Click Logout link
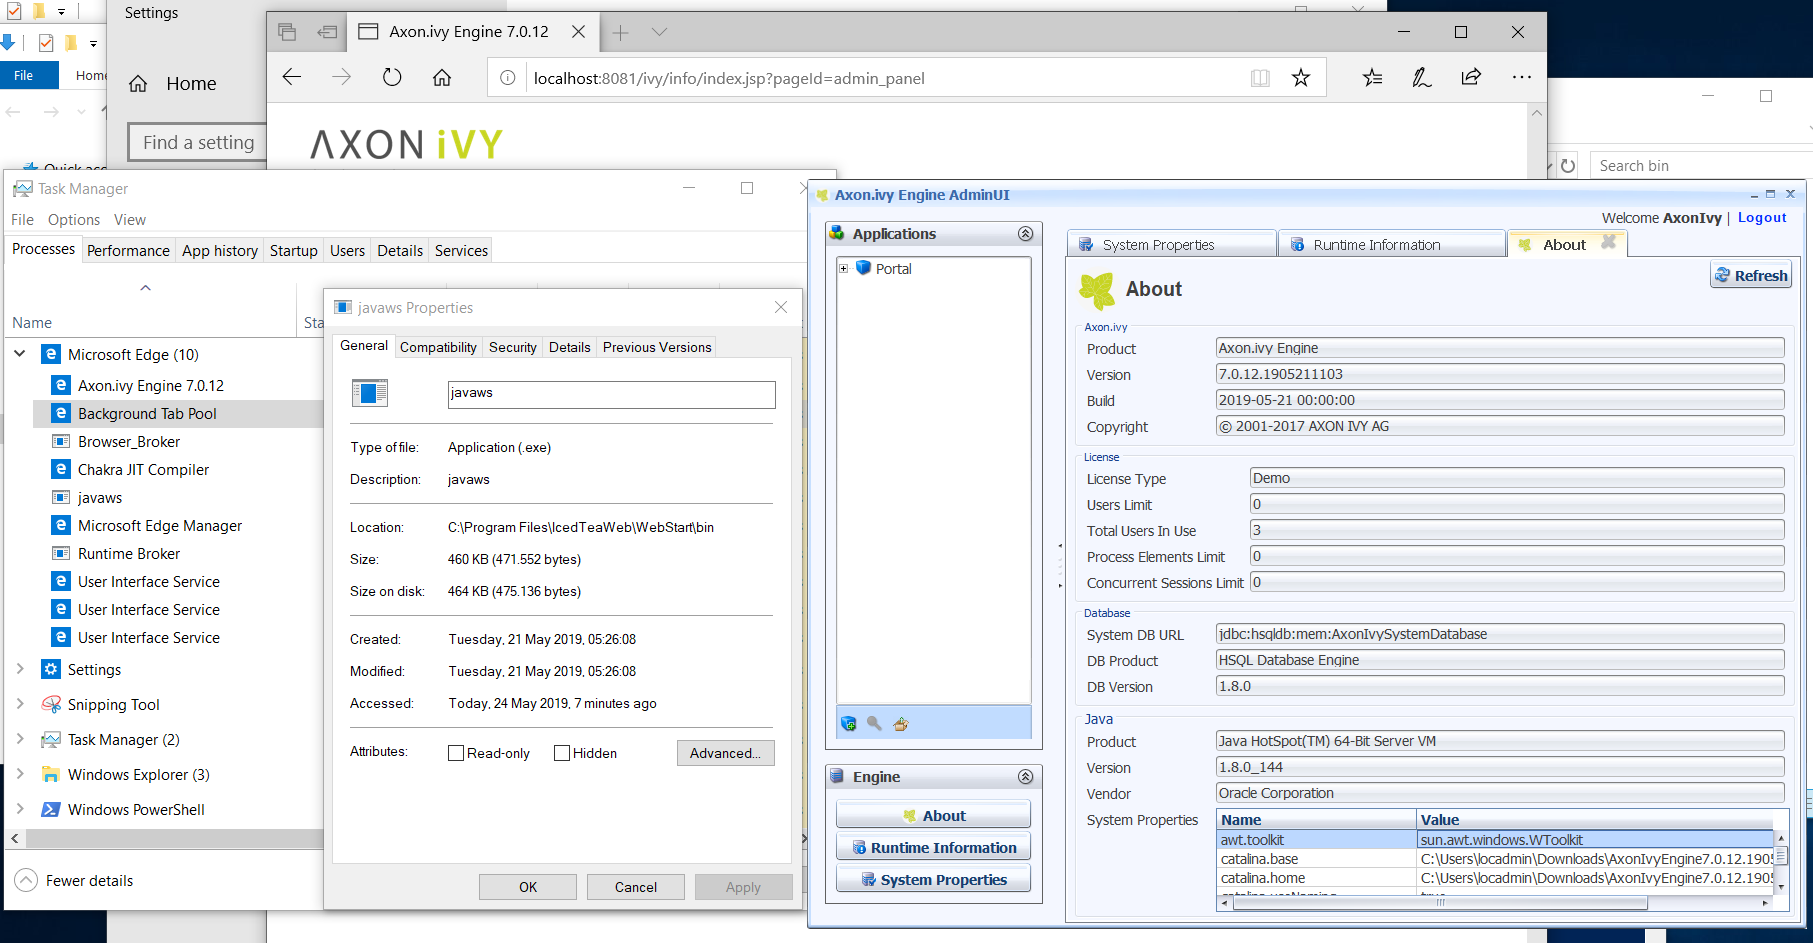 click(x=1762, y=218)
